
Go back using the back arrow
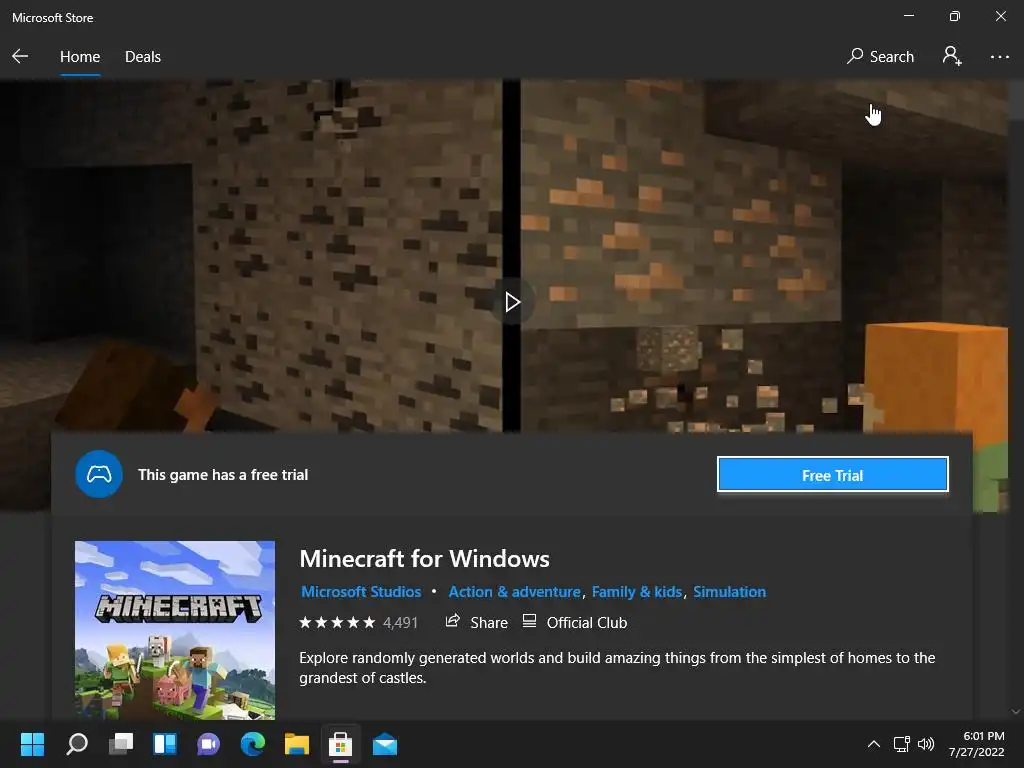[x=20, y=56]
